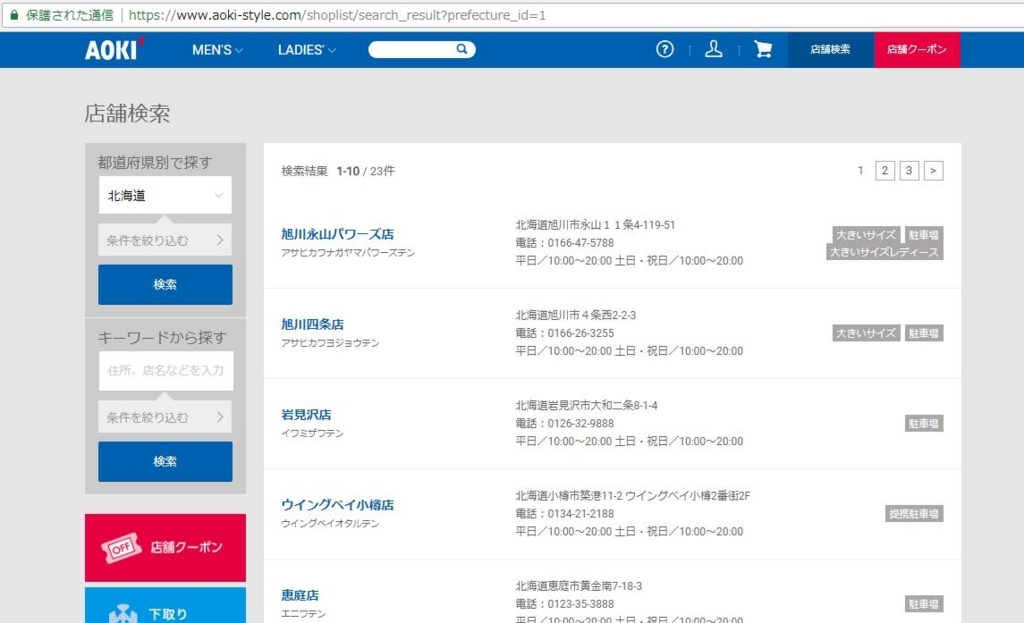This screenshot has width=1024, height=623.
Task: Click the keyword input 住所、店名などを入力
Action: (x=166, y=370)
